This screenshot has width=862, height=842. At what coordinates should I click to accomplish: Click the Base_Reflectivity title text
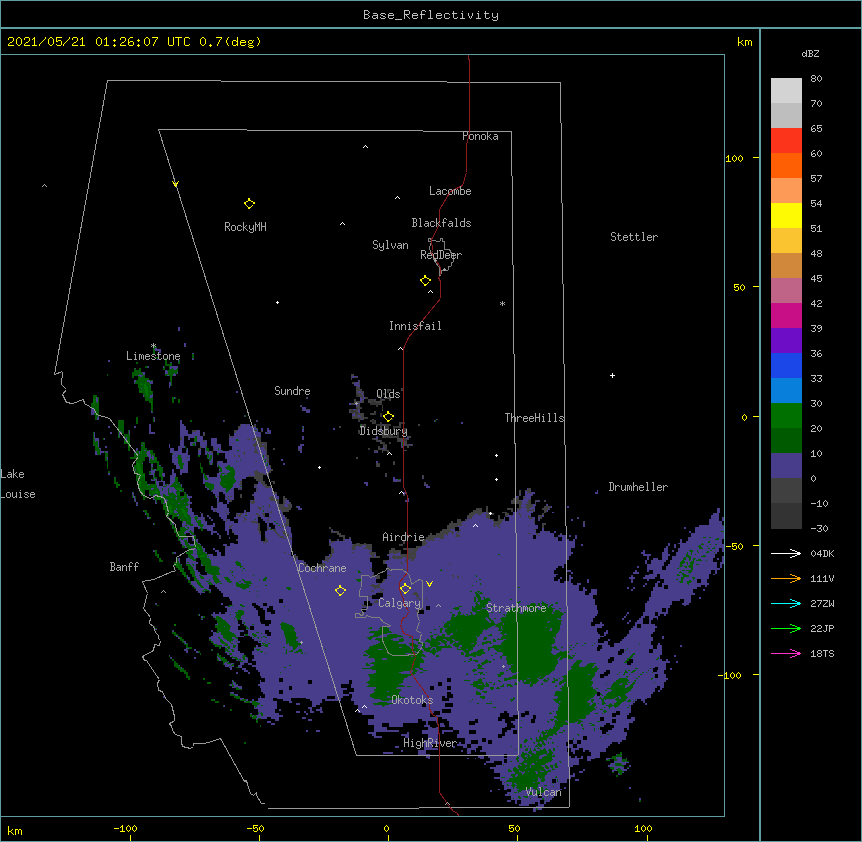[430, 15]
